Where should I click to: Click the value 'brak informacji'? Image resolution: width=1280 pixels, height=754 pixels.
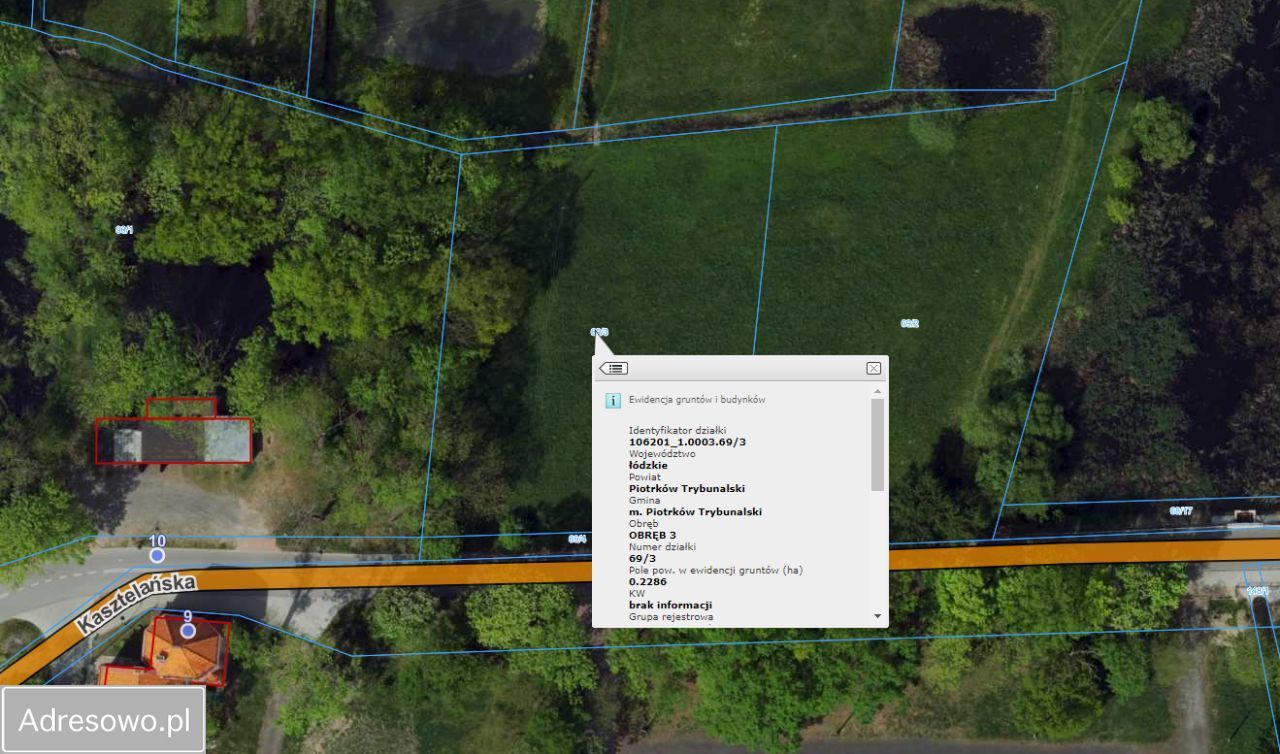tap(670, 605)
